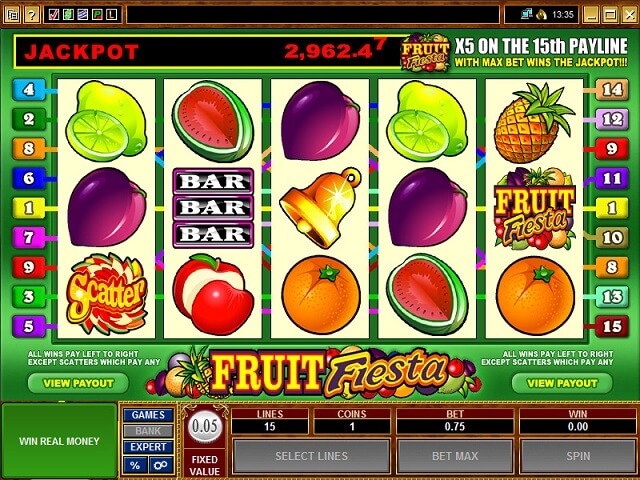
Task: Click the Win Real Money panel
Action: [x=59, y=441]
